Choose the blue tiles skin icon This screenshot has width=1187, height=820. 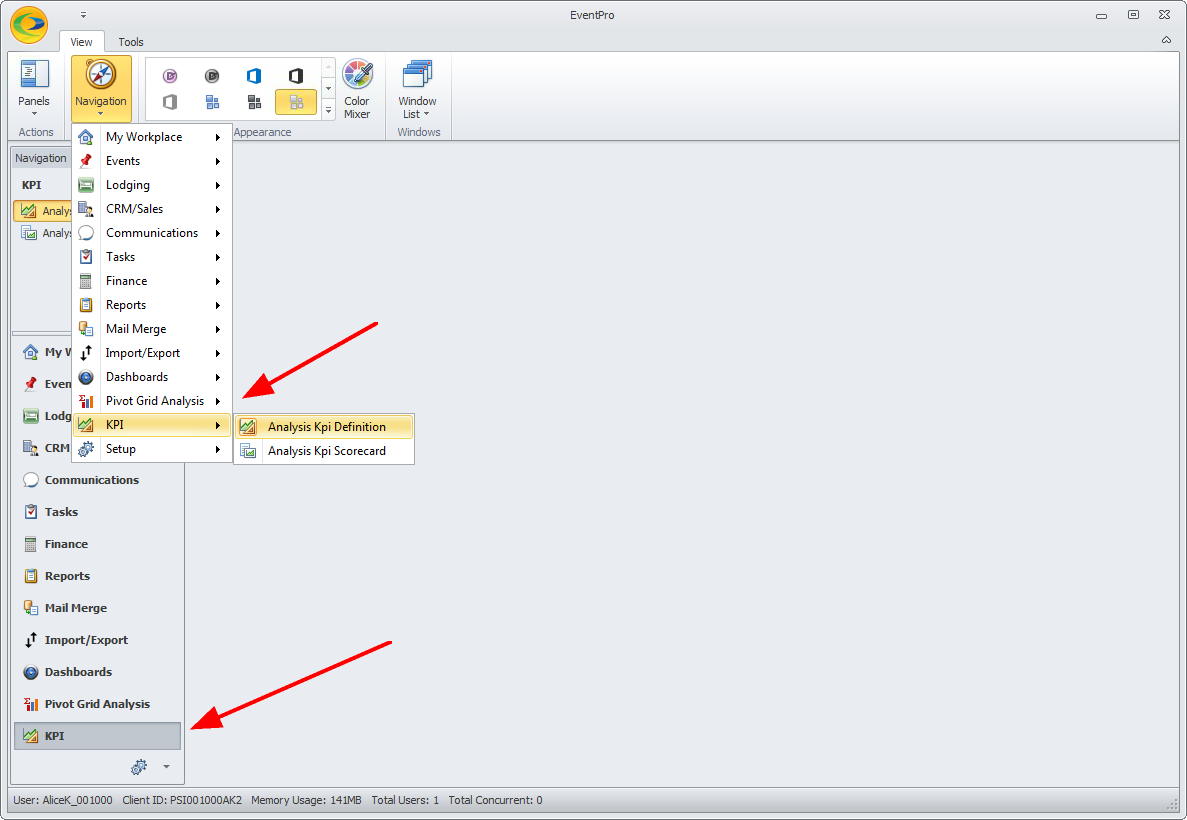213,101
